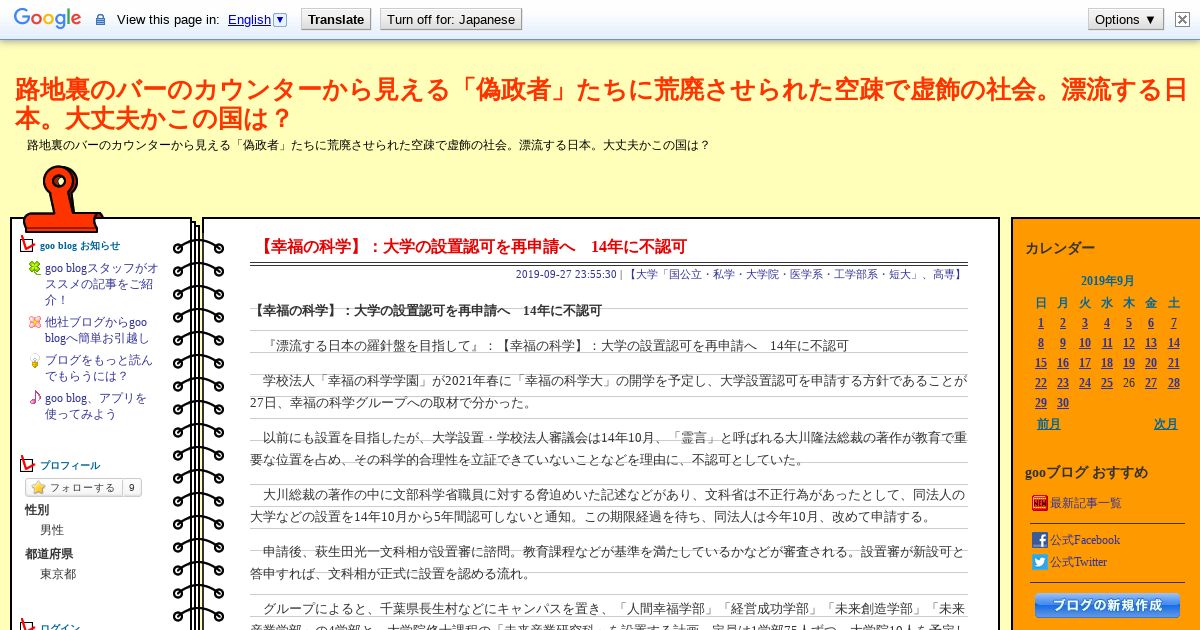Screen dimensions: 1200x630
Task: Click the red binder clip icon
Action: click(x=62, y=200)
